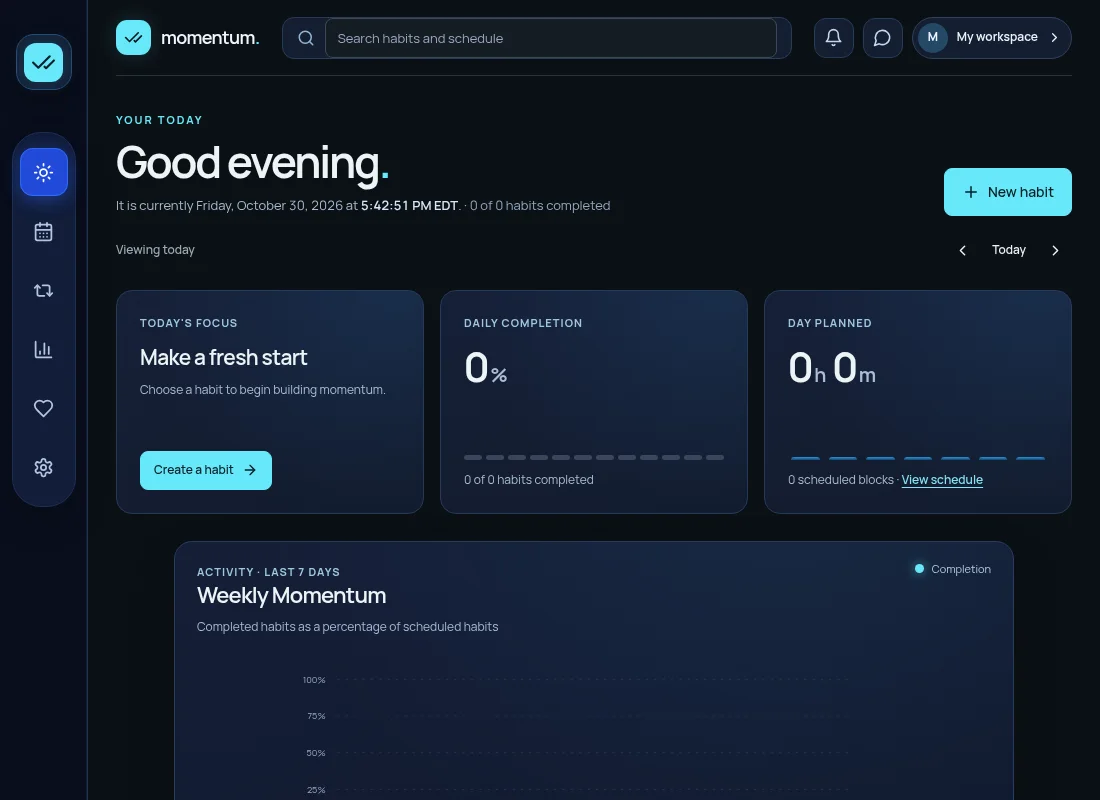1100x800 pixels.
Task: Click the YOUR TODAY label
Action: point(159,120)
